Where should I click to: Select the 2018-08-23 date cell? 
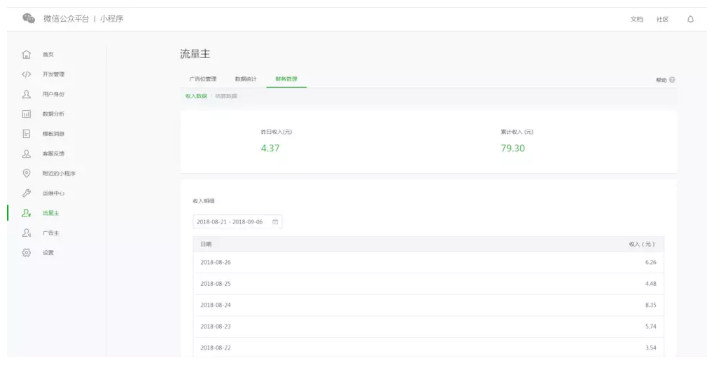[x=215, y=326]
